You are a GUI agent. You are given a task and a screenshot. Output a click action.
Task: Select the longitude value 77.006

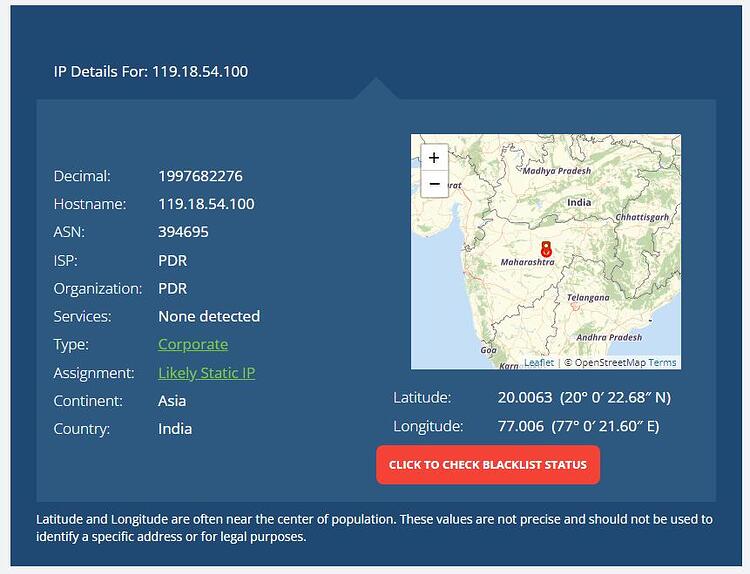(520, 426)
